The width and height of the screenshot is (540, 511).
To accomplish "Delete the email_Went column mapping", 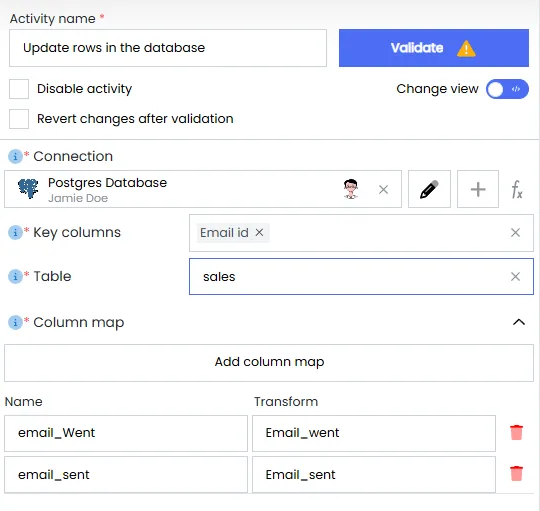I will pos(516,432).
